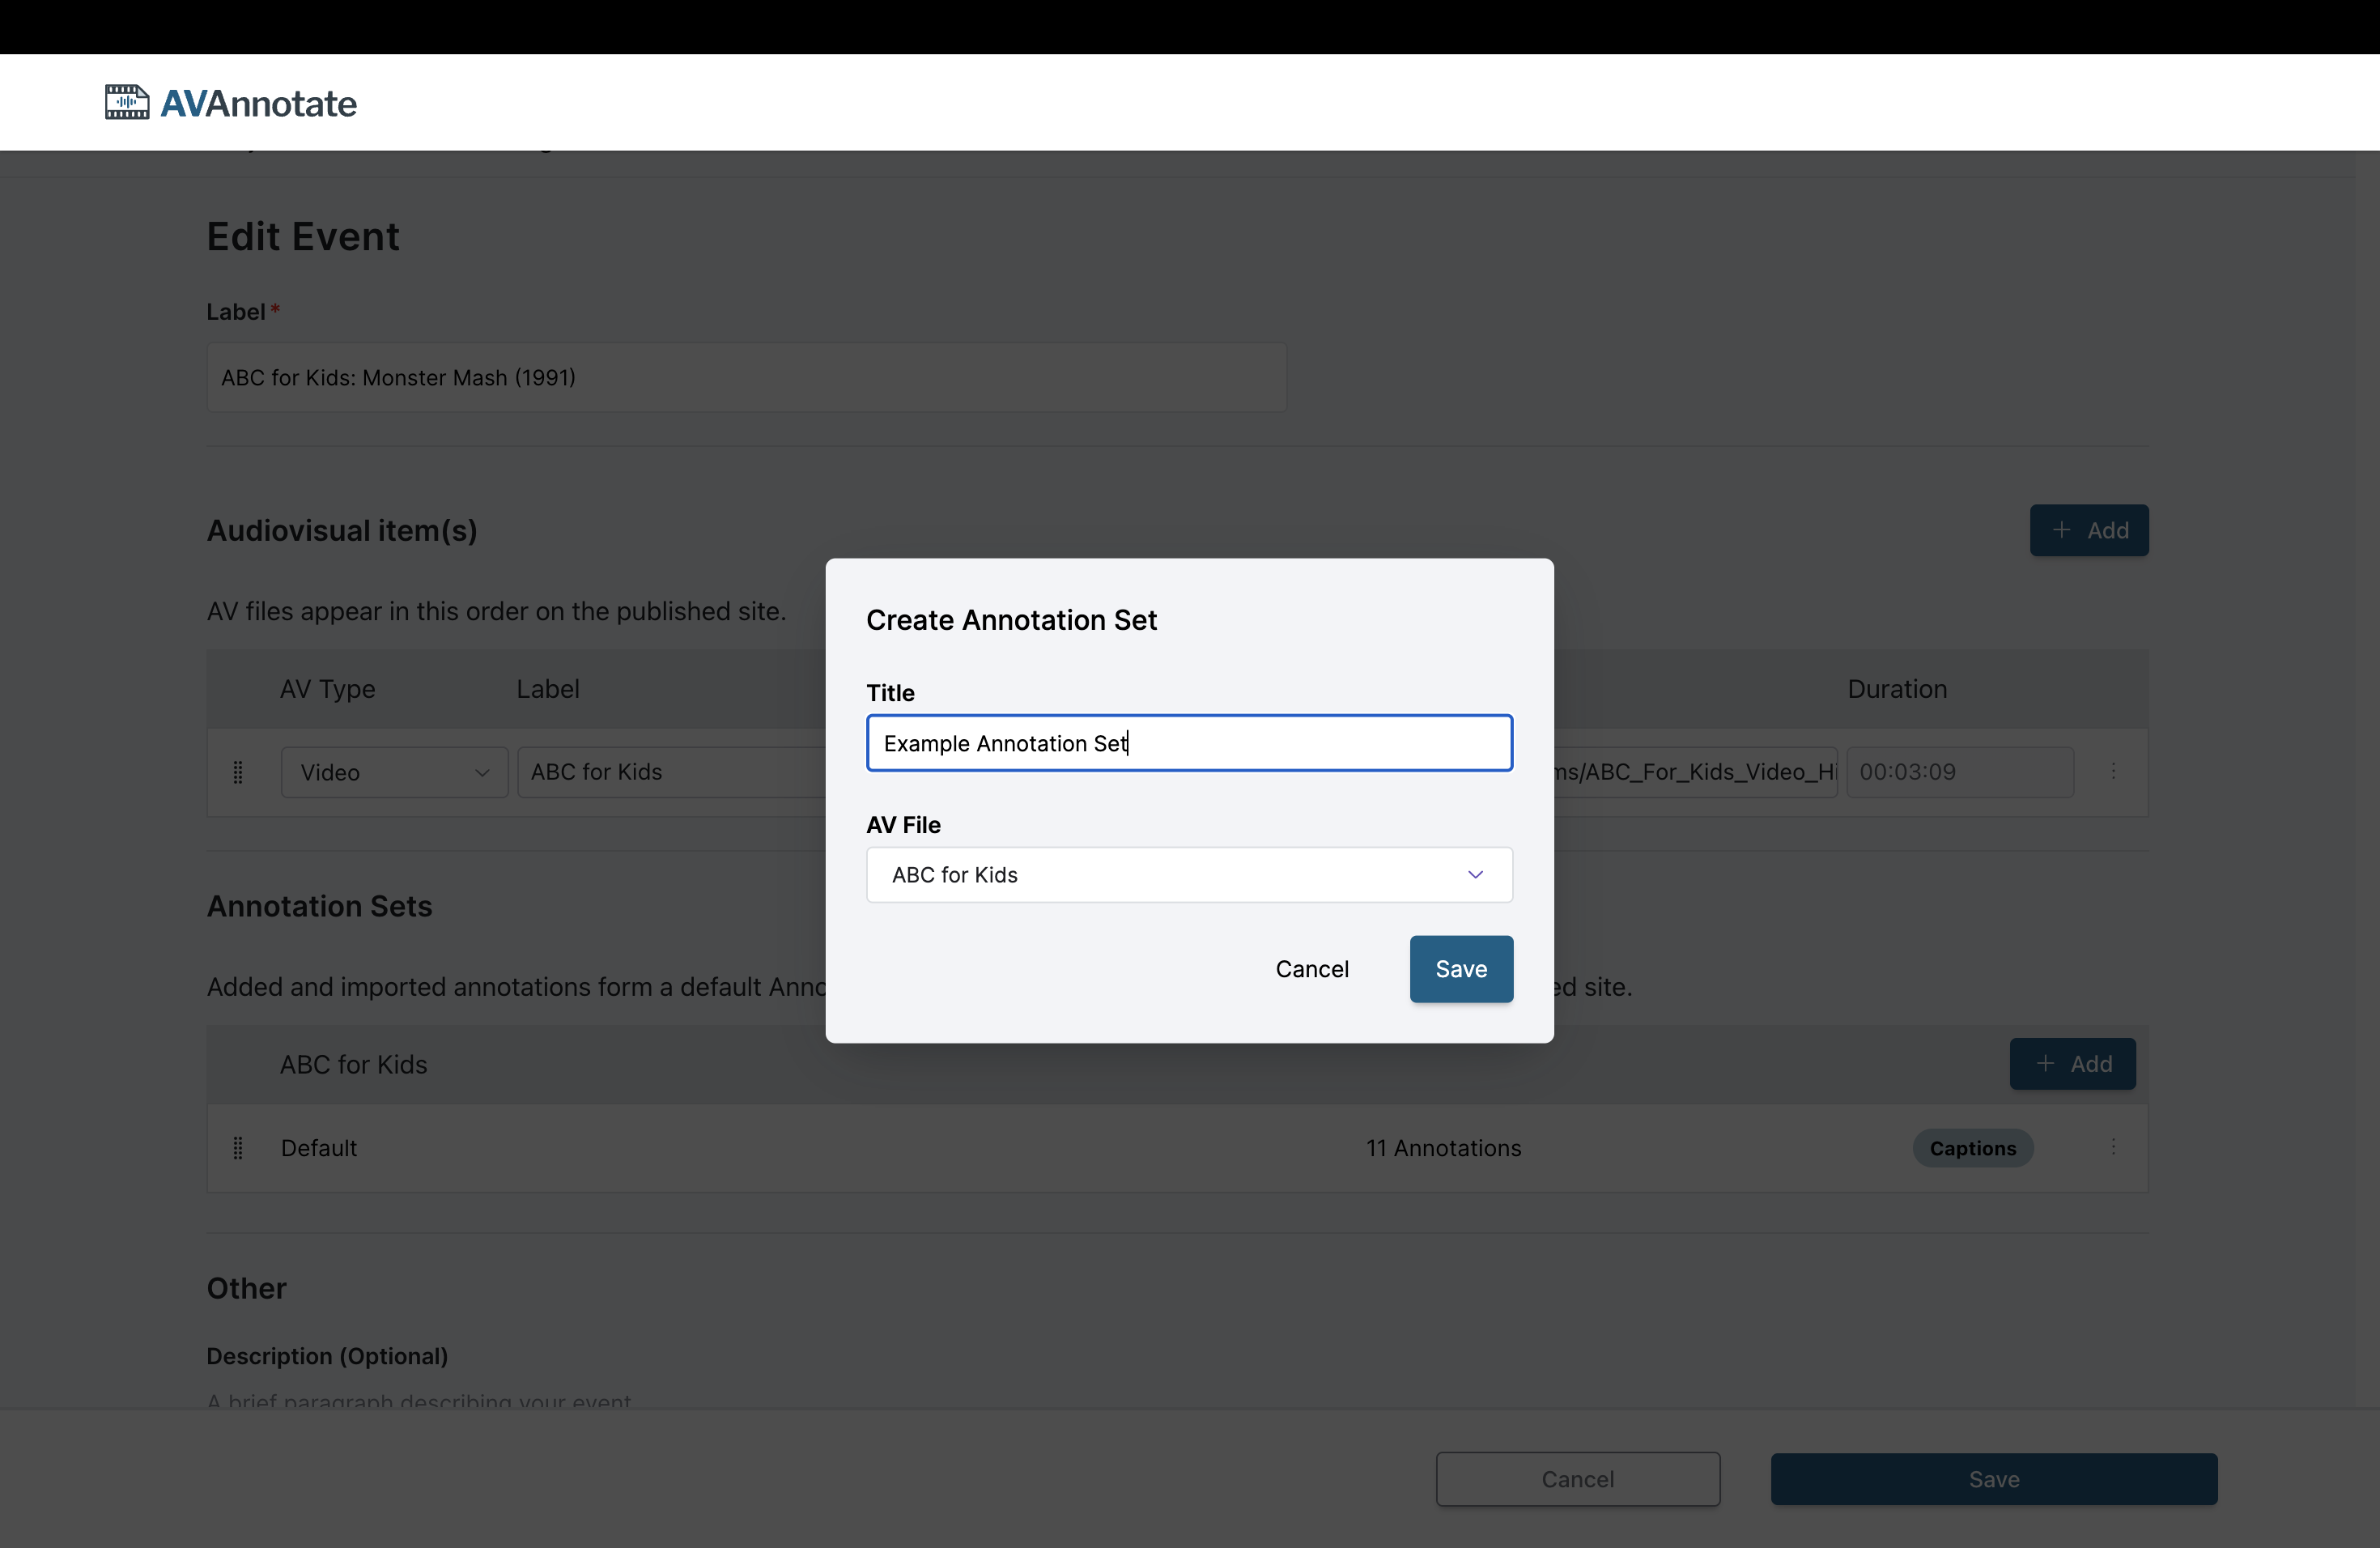The height and width of the screenshot is (1548, 2380).
Task: Click drag handle on Video AV row
Action: [x=238, y=772]
